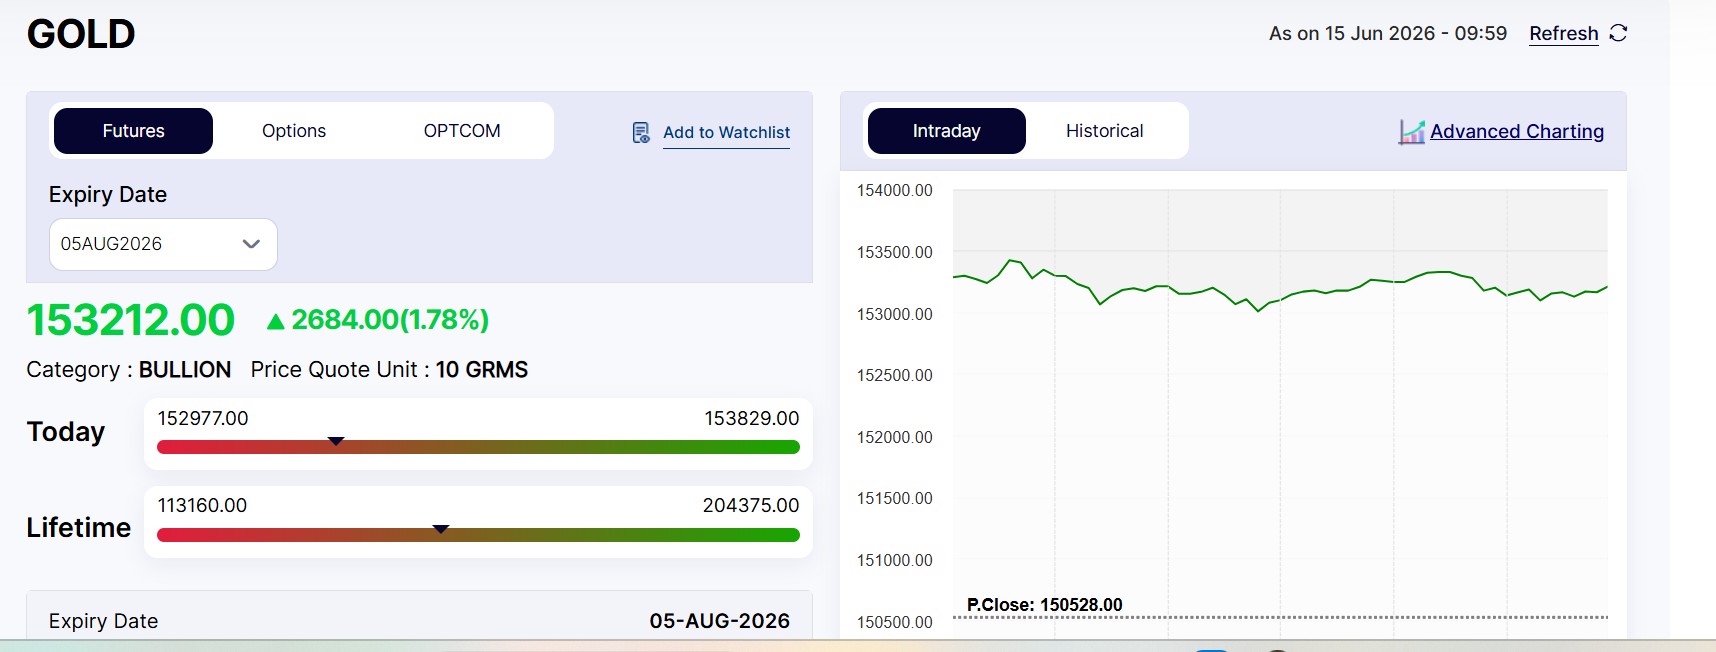Click the Today label
Screen dimensions: 1716x652
[x=66, y=431]
